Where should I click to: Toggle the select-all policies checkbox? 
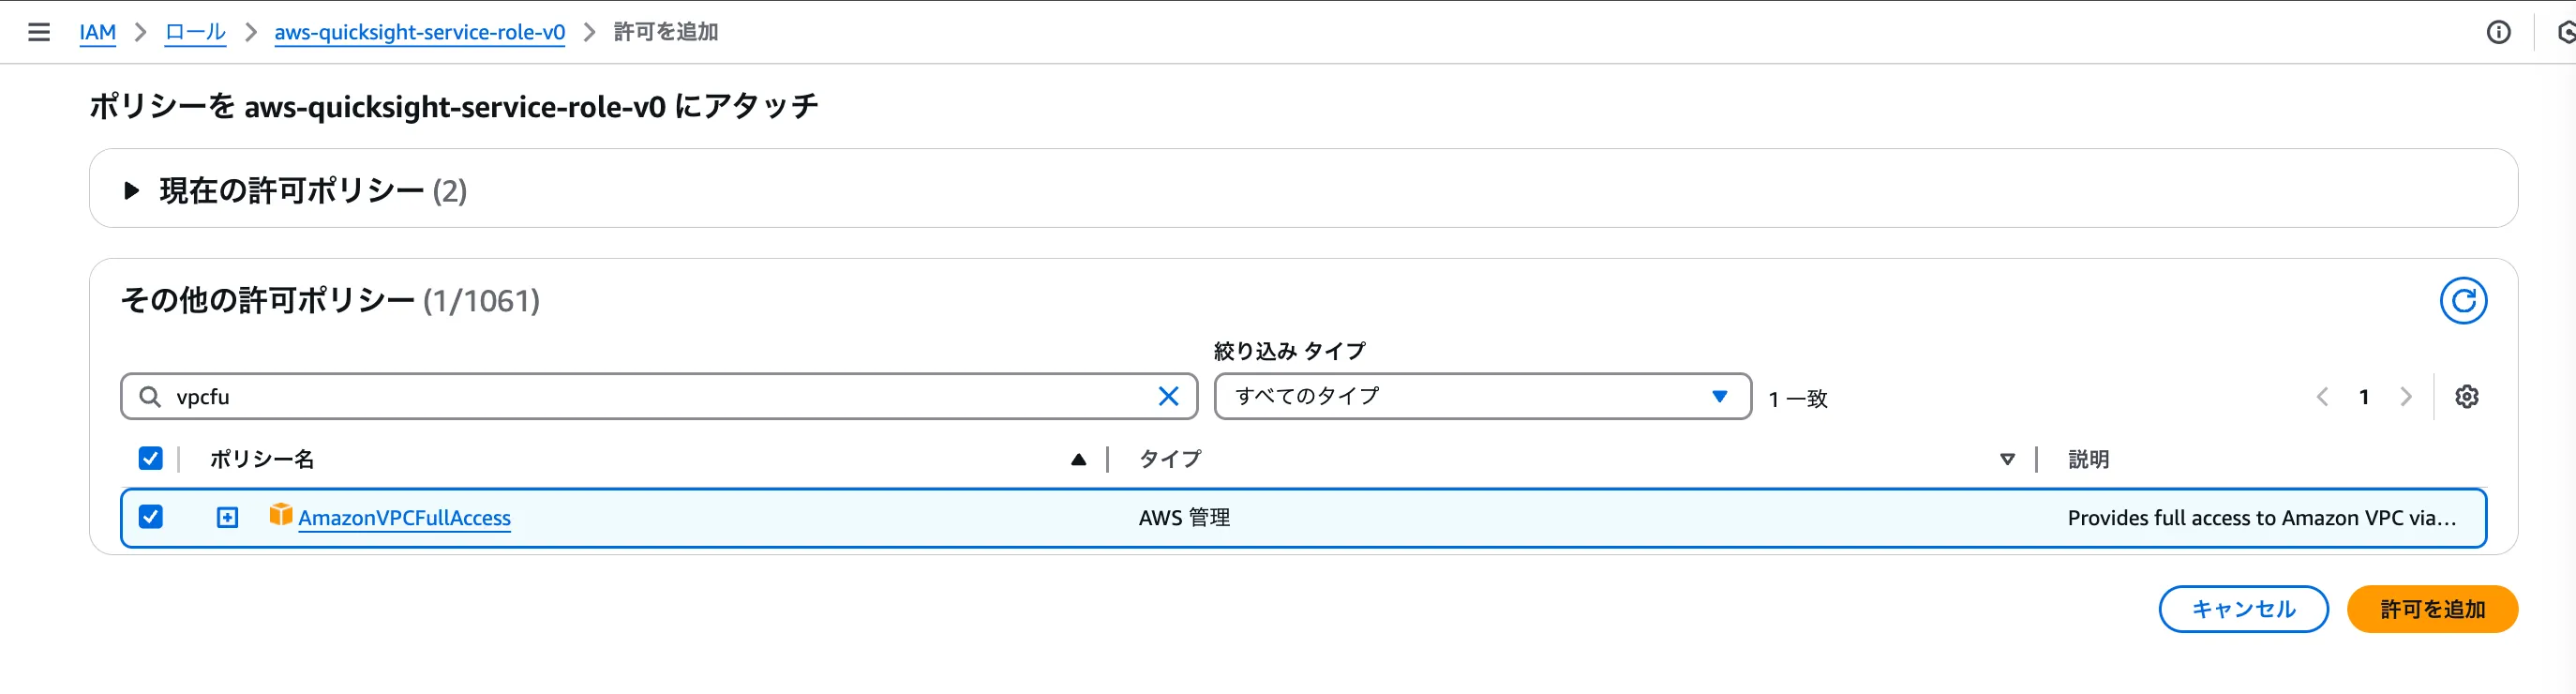(x=151, y=459)
